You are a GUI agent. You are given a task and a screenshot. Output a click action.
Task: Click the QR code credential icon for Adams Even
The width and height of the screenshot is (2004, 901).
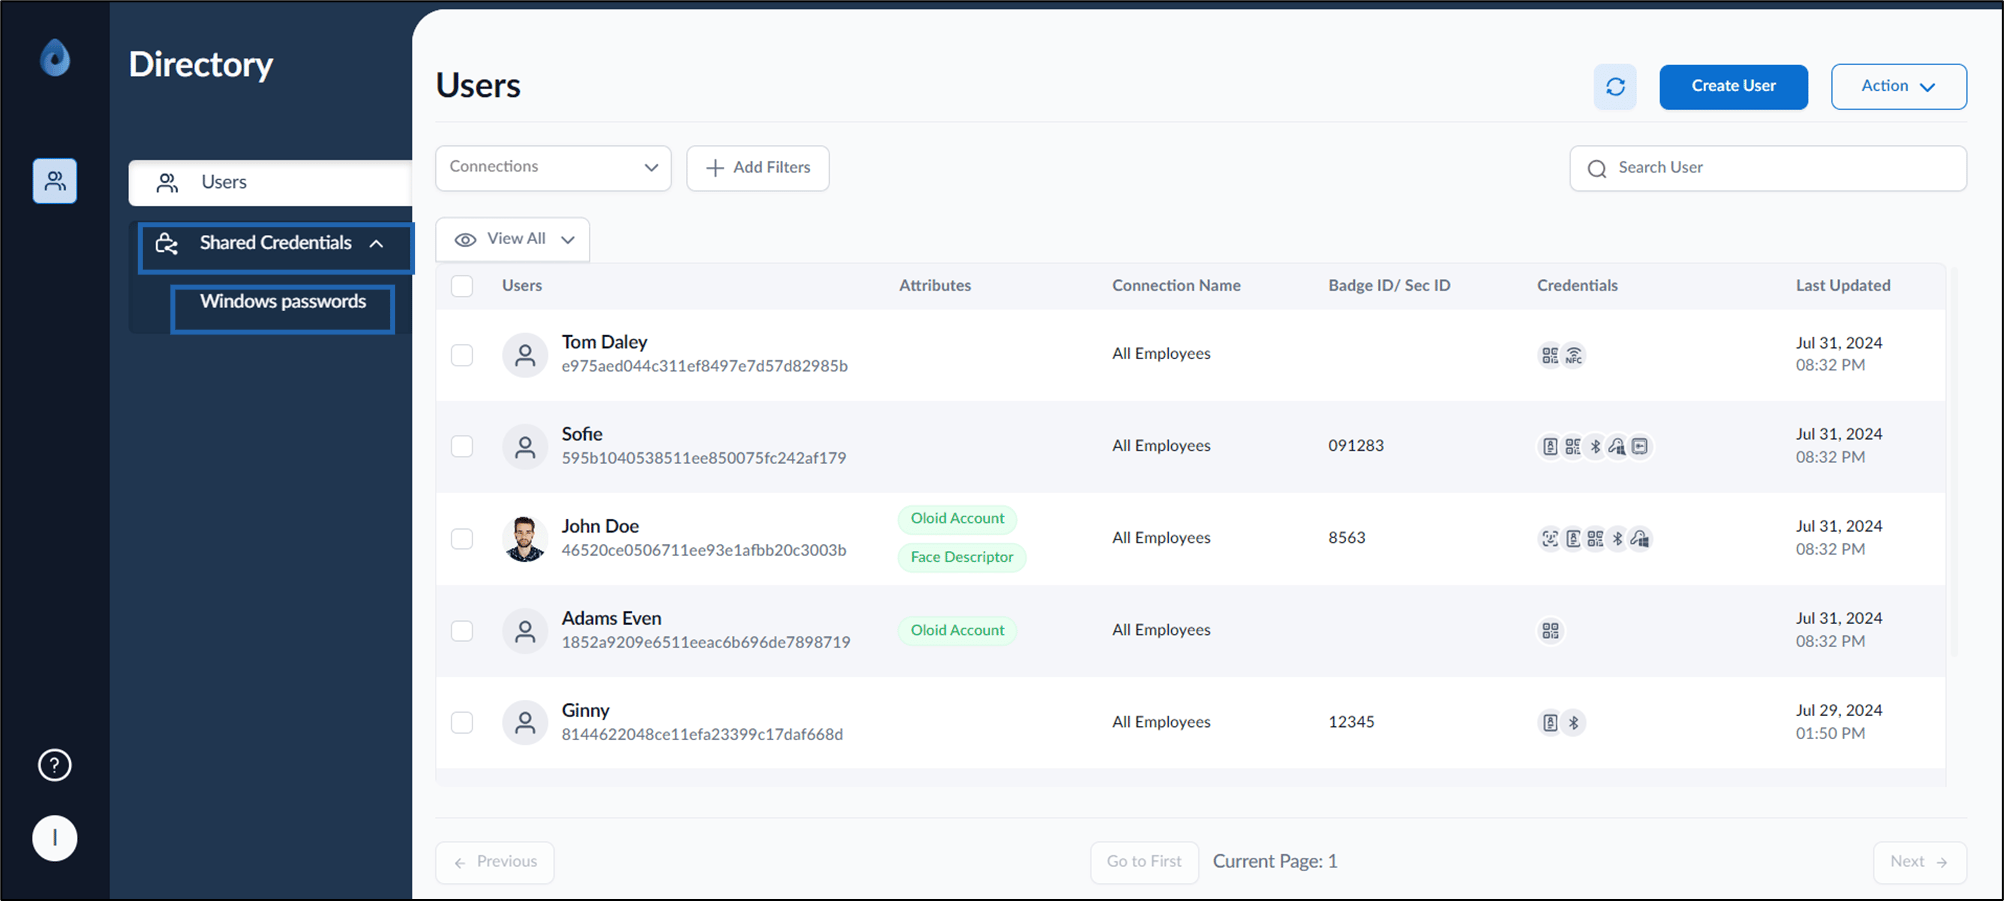click(x=1550, y=631)
